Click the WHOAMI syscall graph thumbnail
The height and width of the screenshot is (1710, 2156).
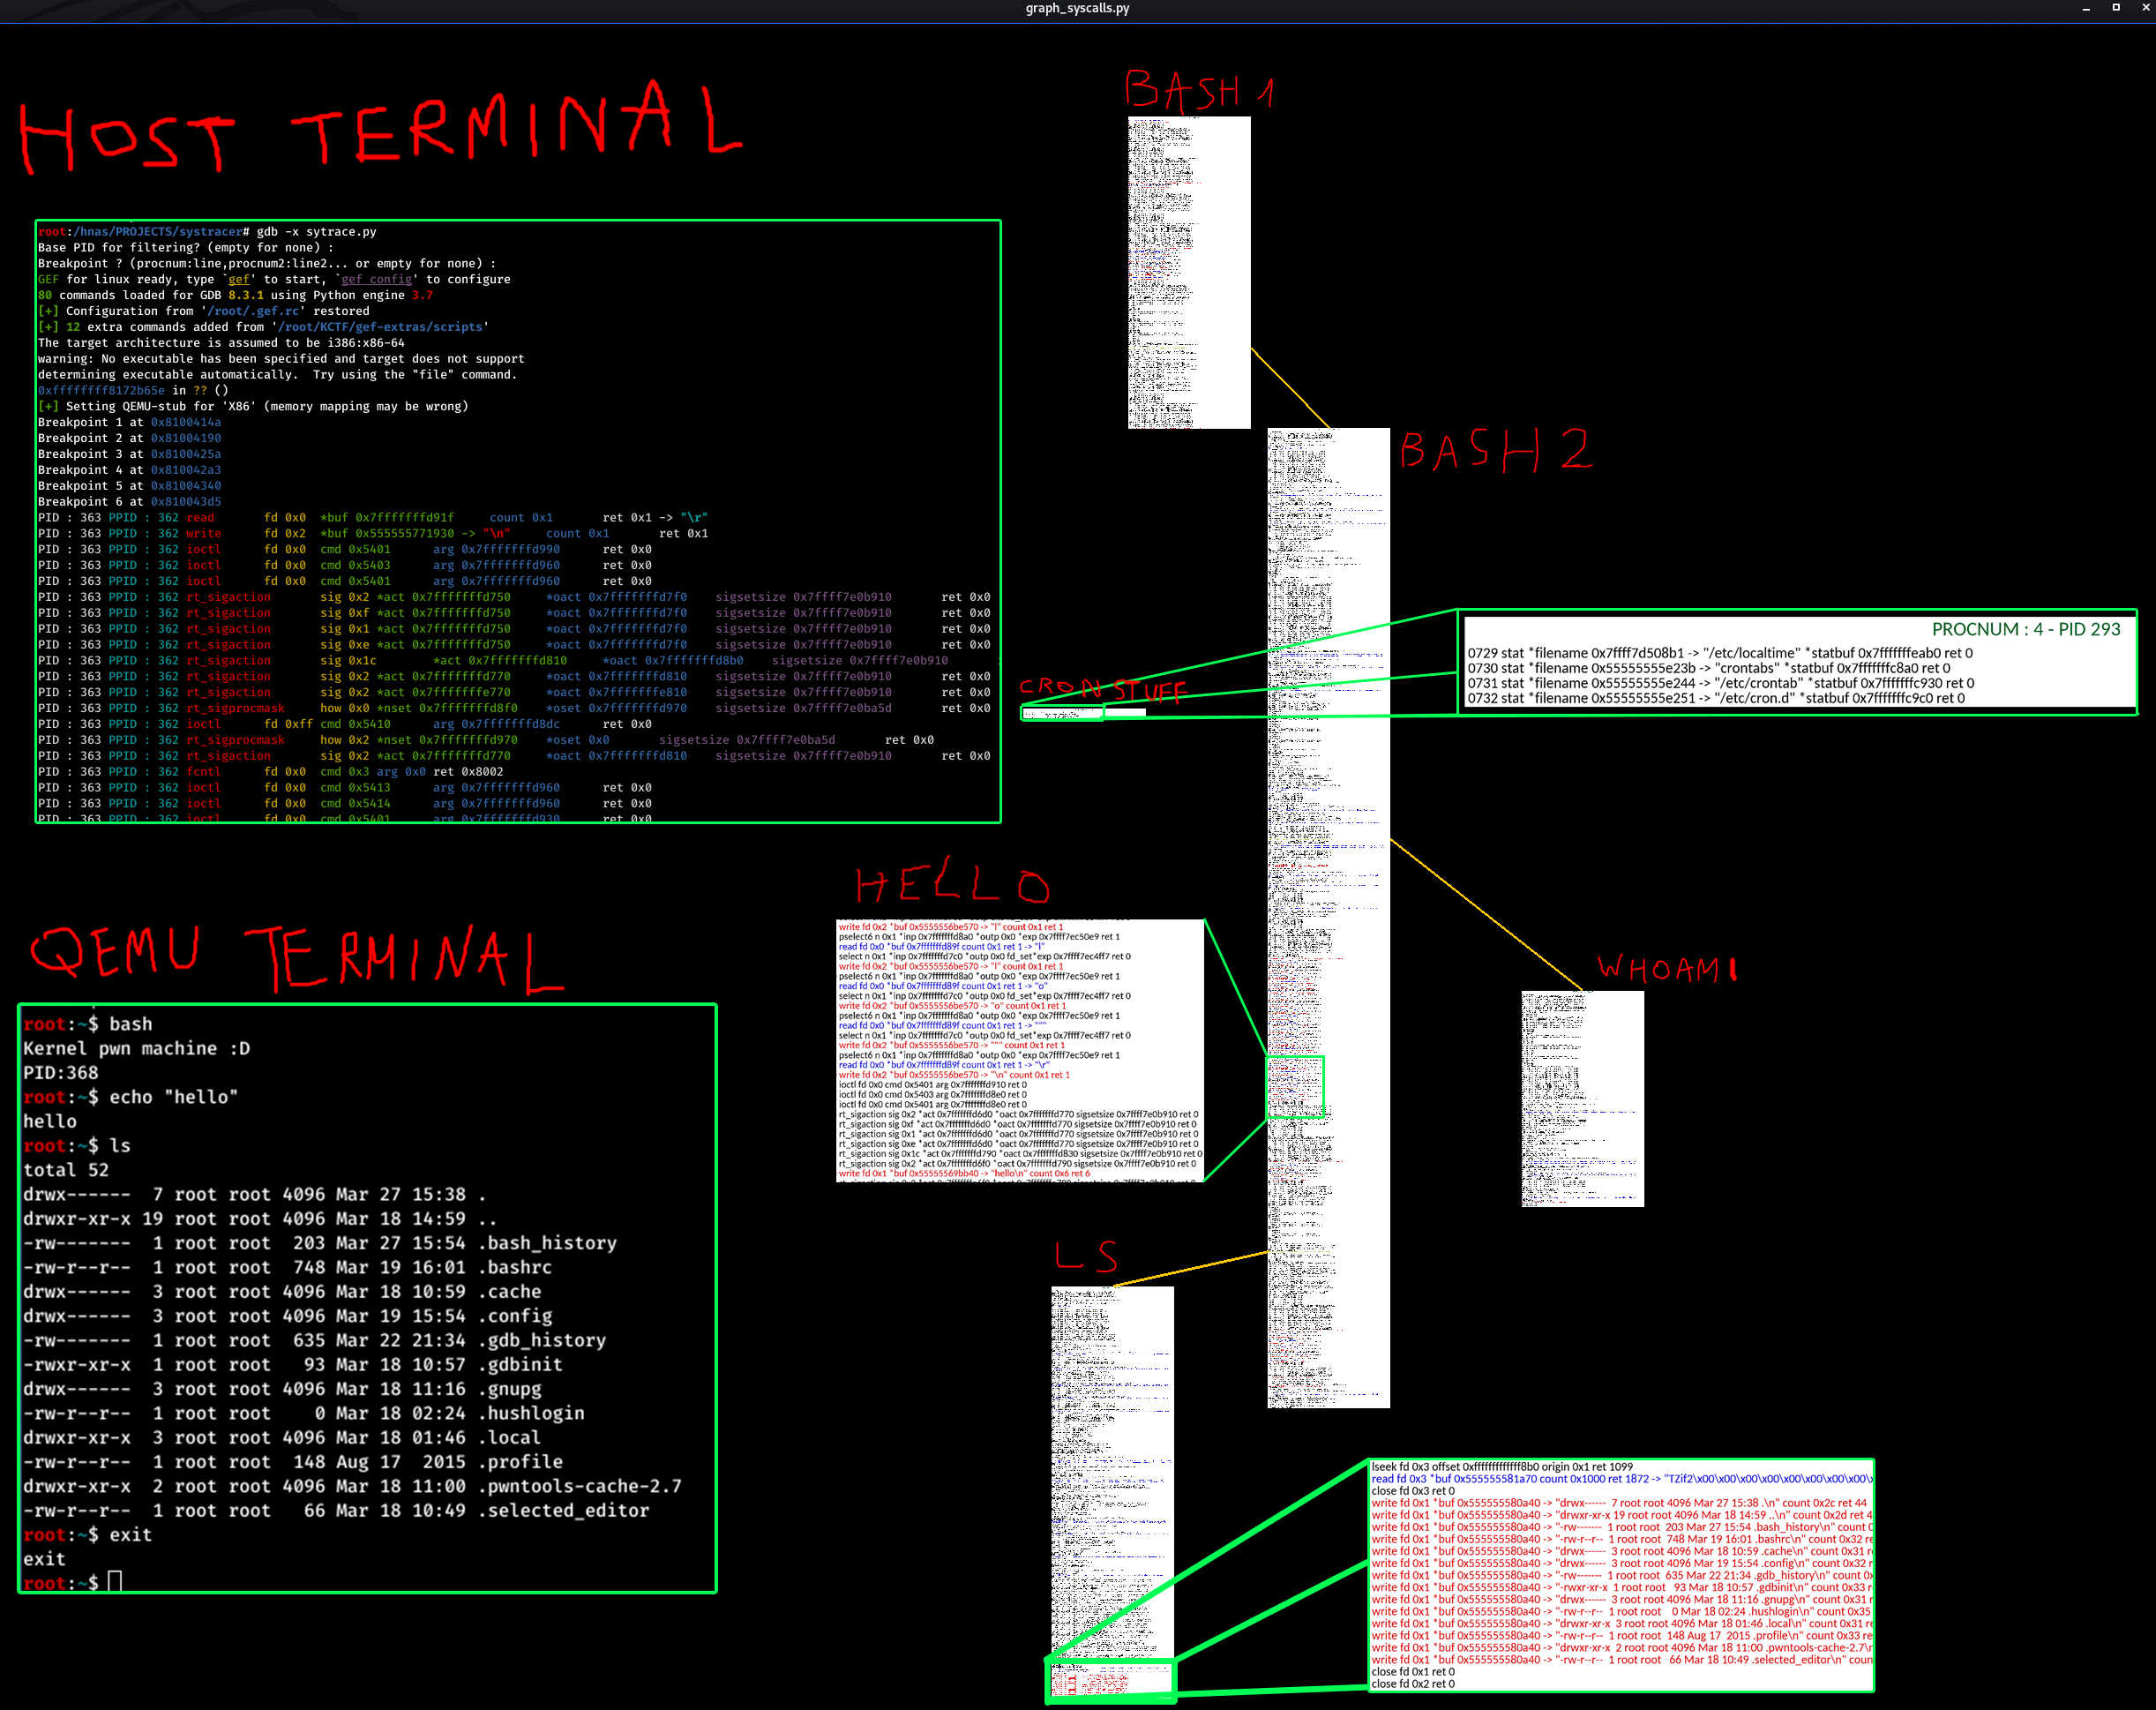tap(1582, 1098)
